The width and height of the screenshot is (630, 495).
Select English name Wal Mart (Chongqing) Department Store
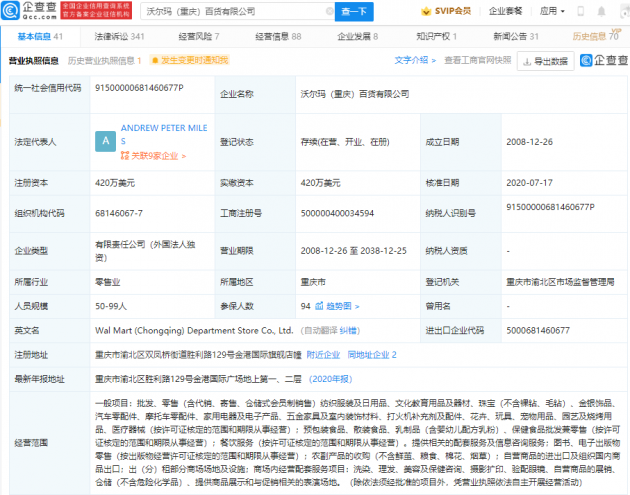click(x=194, y=331)
